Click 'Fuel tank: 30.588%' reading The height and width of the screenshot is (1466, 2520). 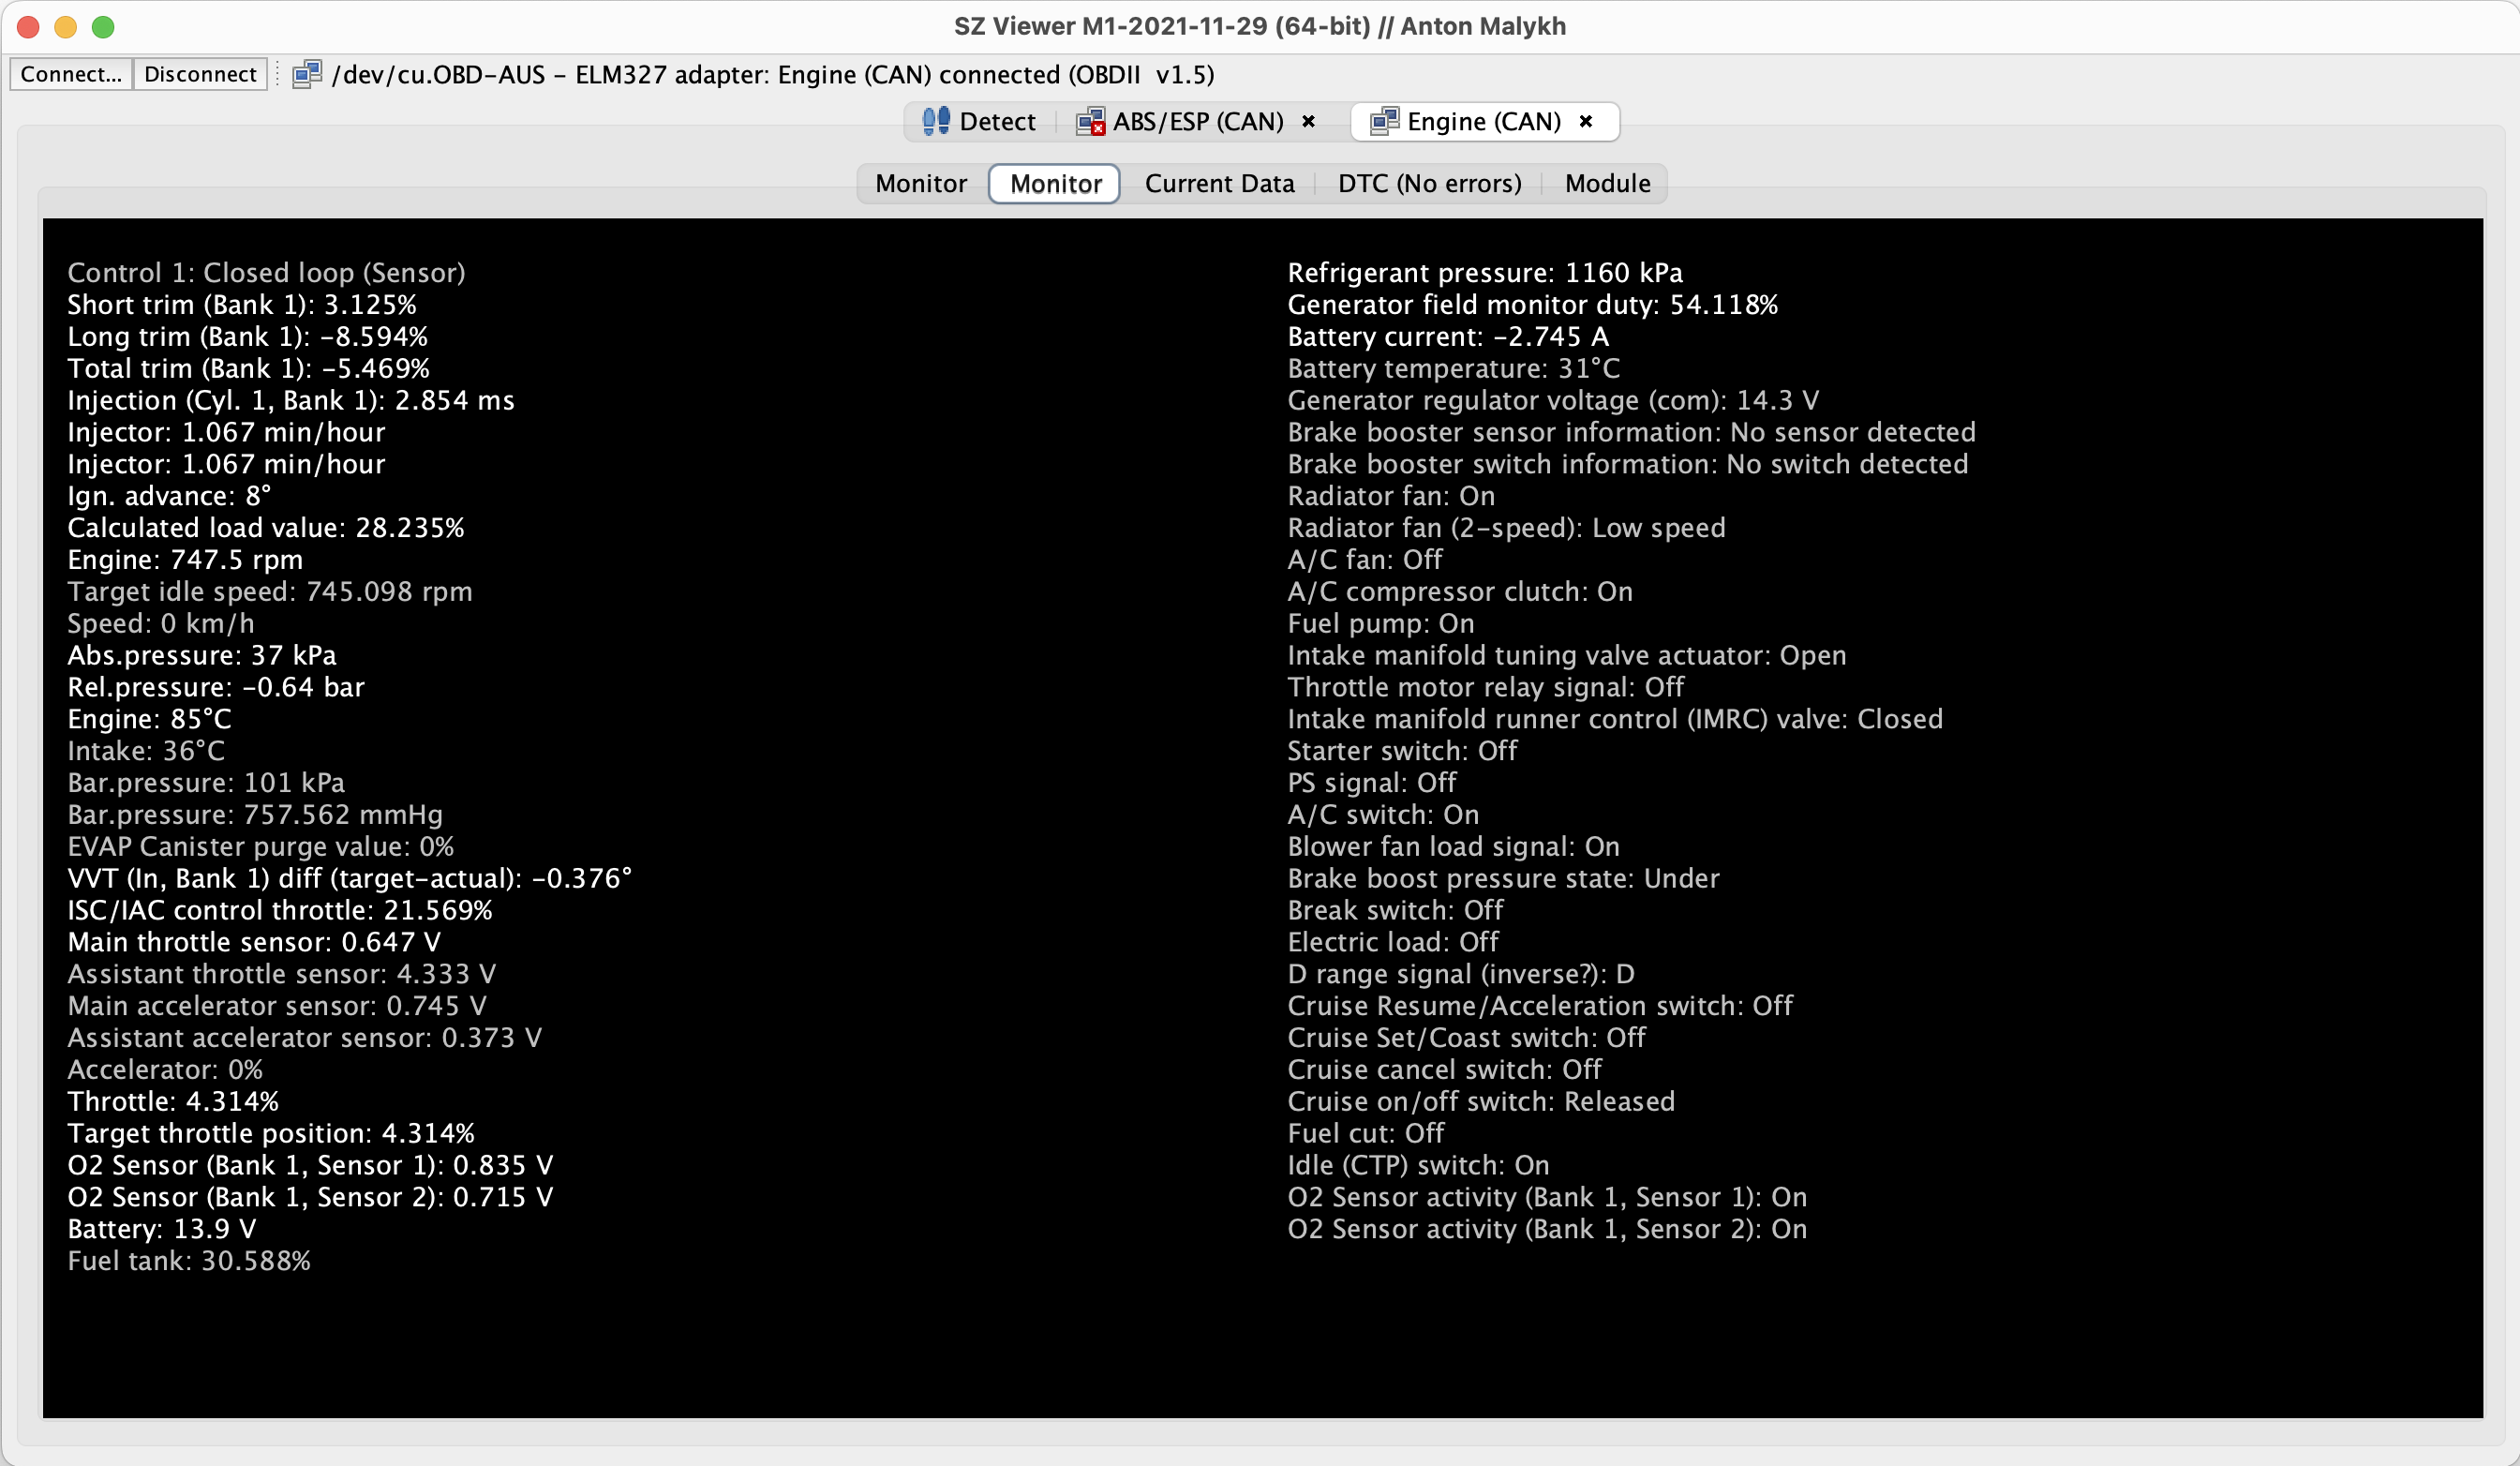click(x=189, y=1262)
